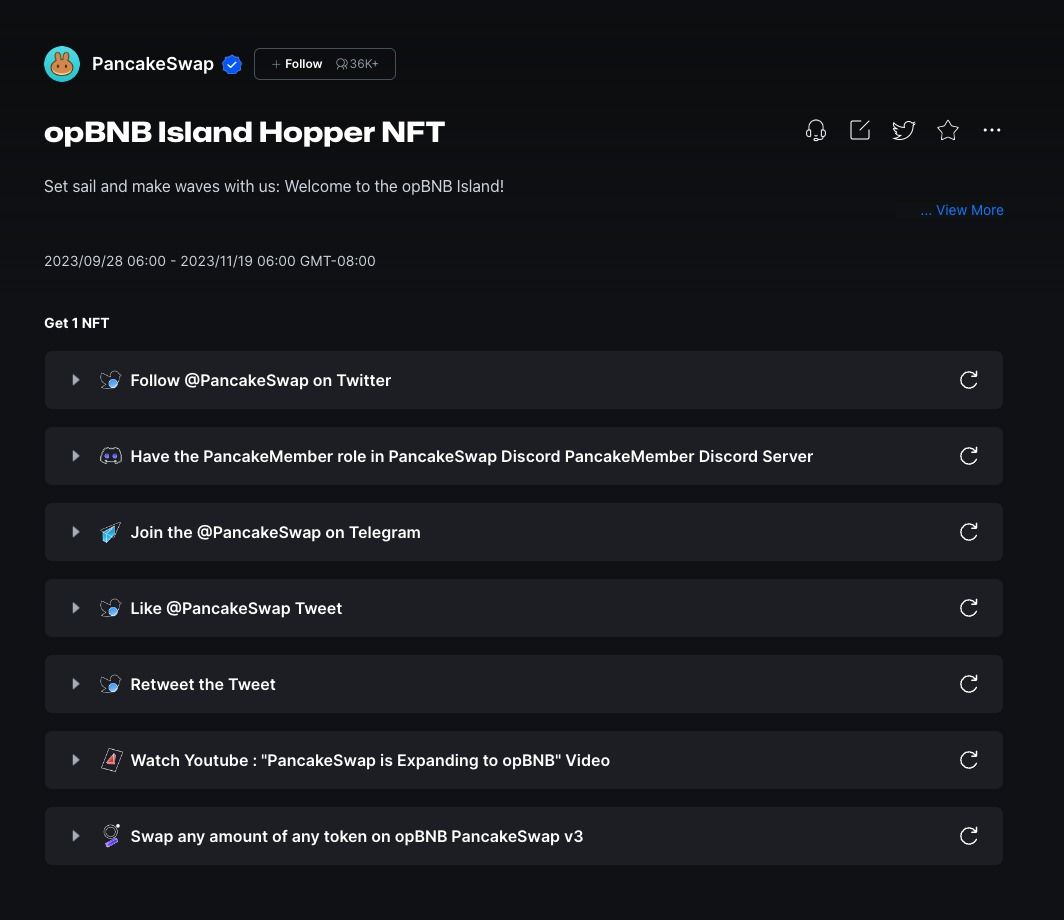Refresh verification for Like @PancakeSwap Tweet task
1064x920 pixels.
pyautogui.click(x=969, y=608)
